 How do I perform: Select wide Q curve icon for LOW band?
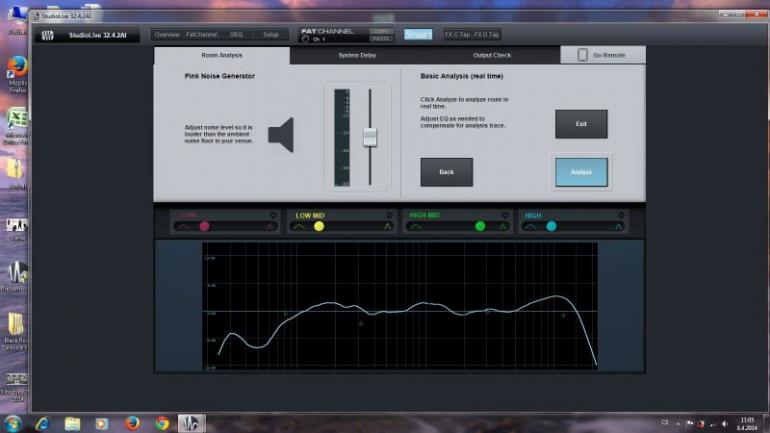pos(183,226)
